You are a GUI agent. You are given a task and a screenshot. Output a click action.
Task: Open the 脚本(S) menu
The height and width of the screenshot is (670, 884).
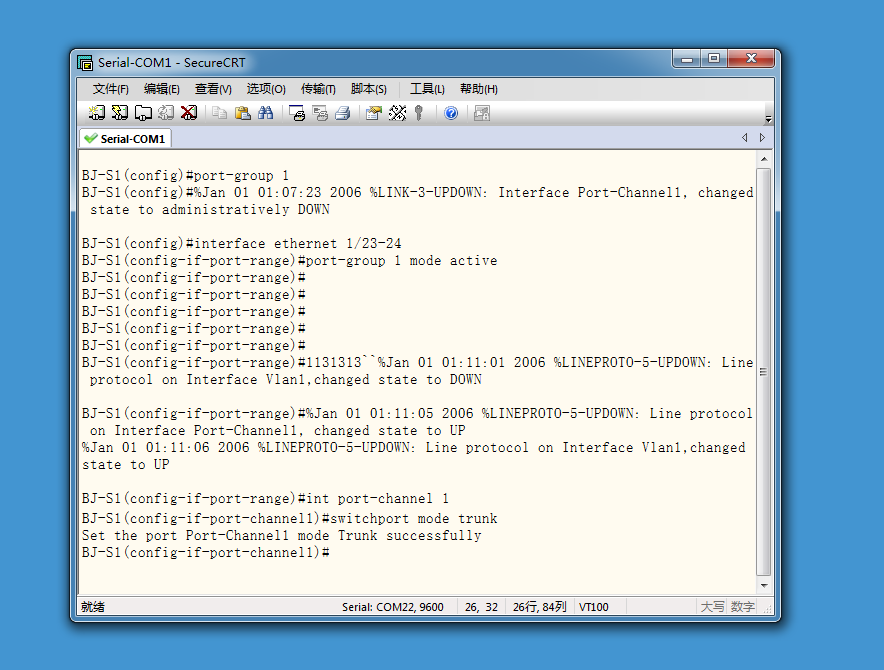point(369,89)
